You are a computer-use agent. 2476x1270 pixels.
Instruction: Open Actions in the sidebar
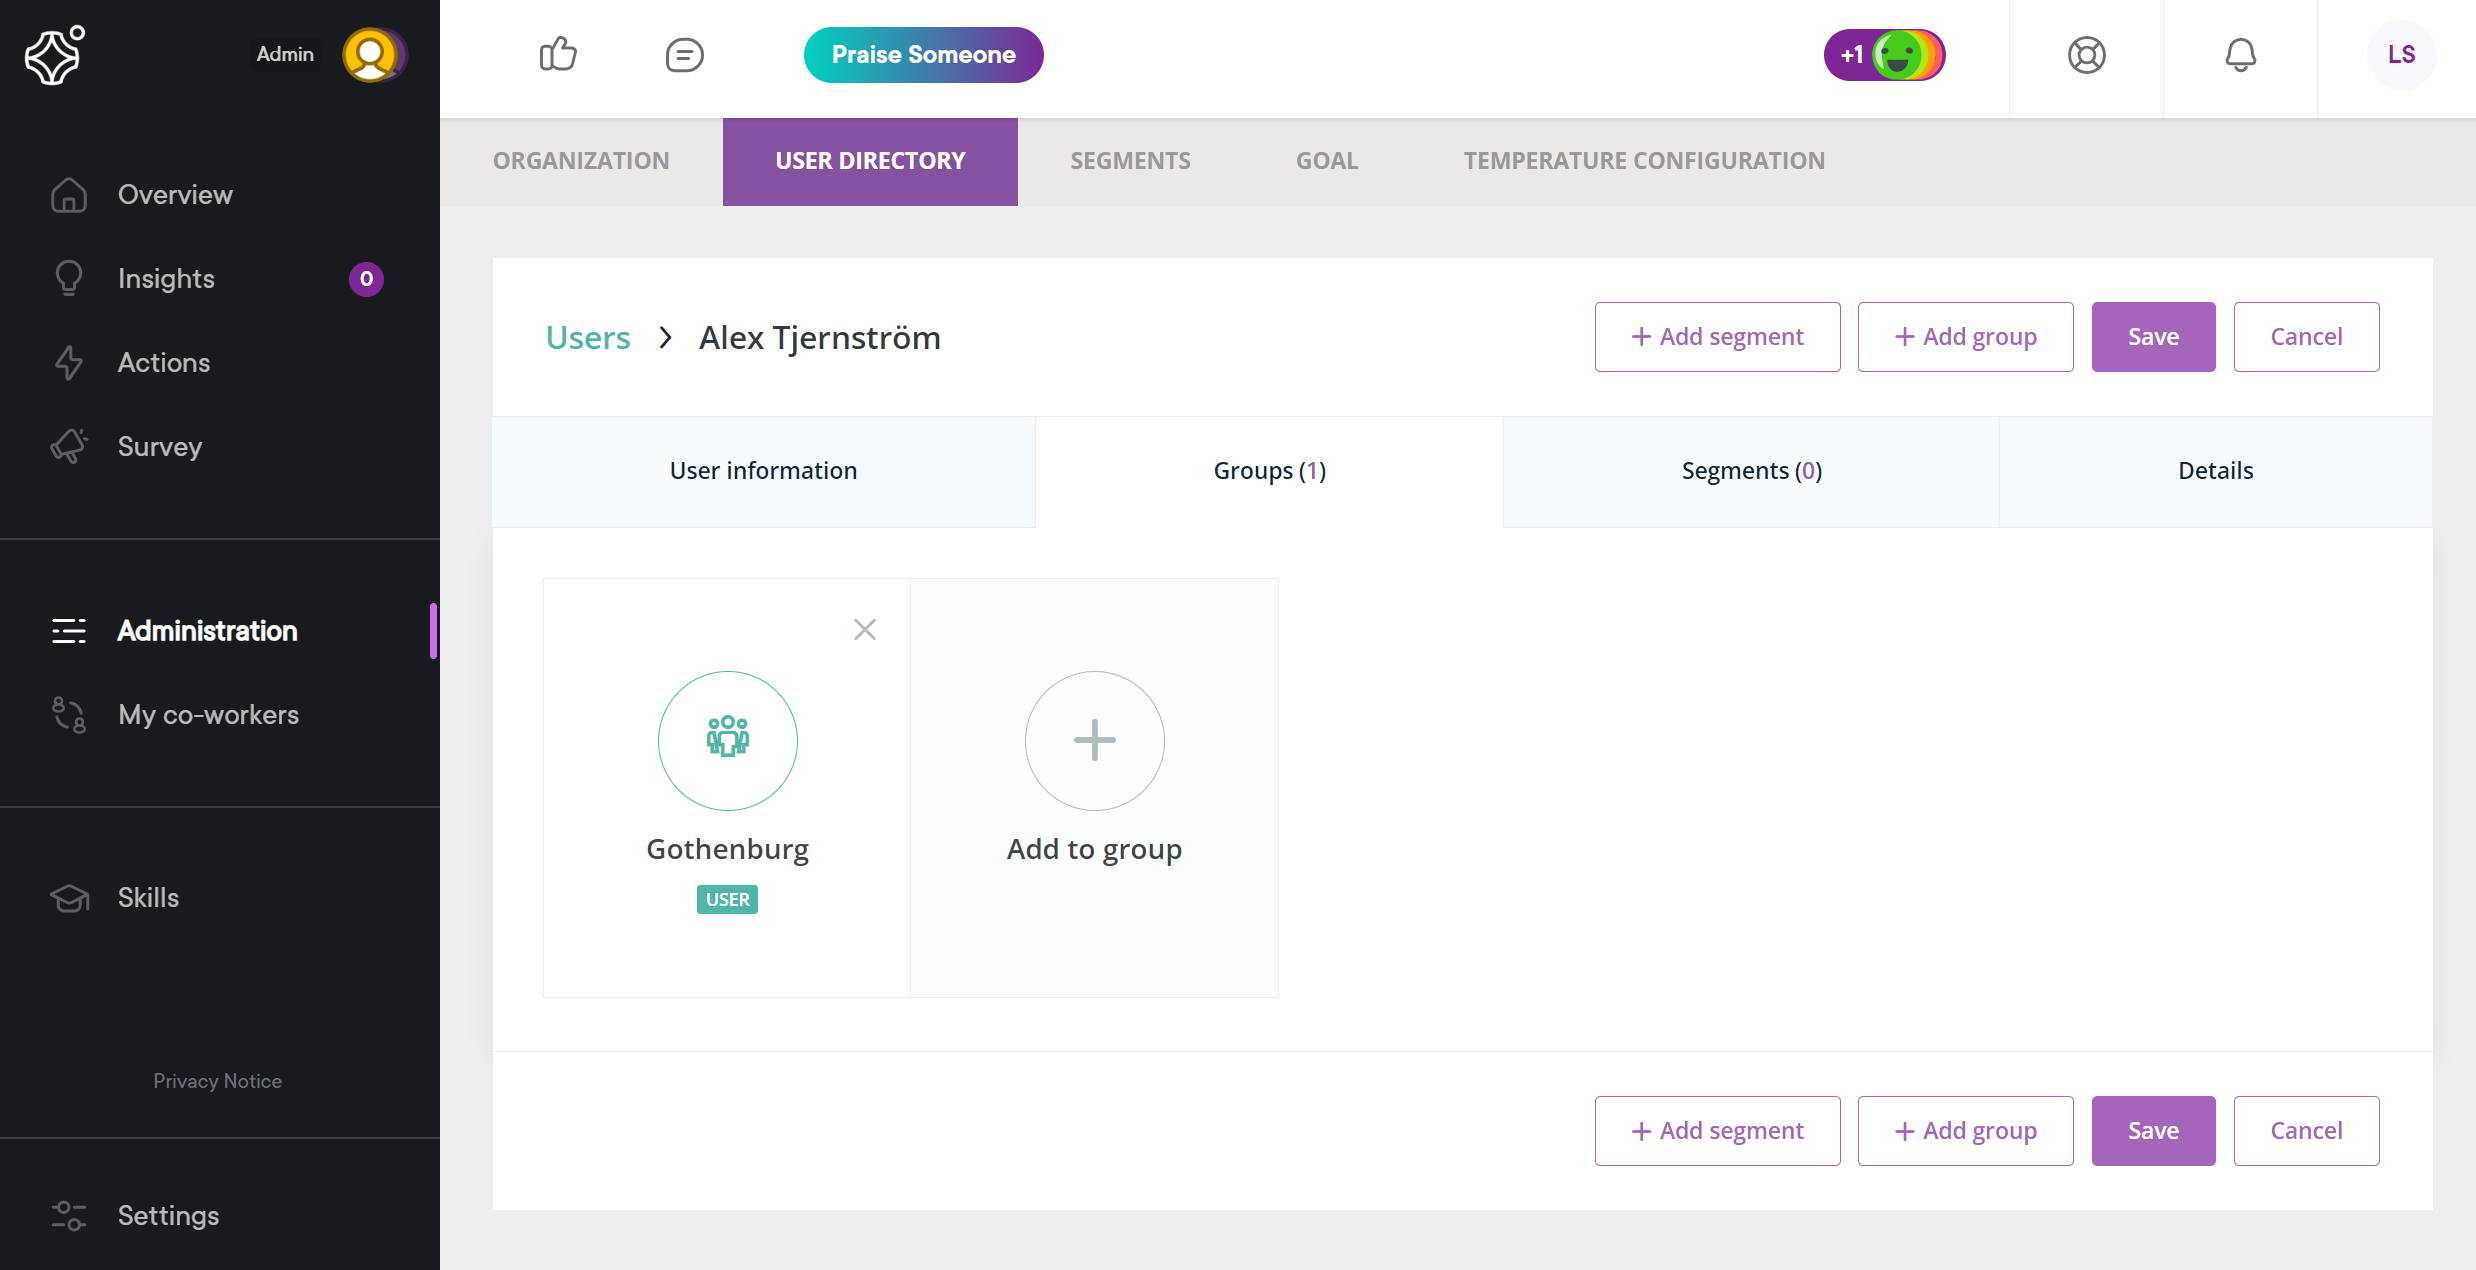point(164,363)
